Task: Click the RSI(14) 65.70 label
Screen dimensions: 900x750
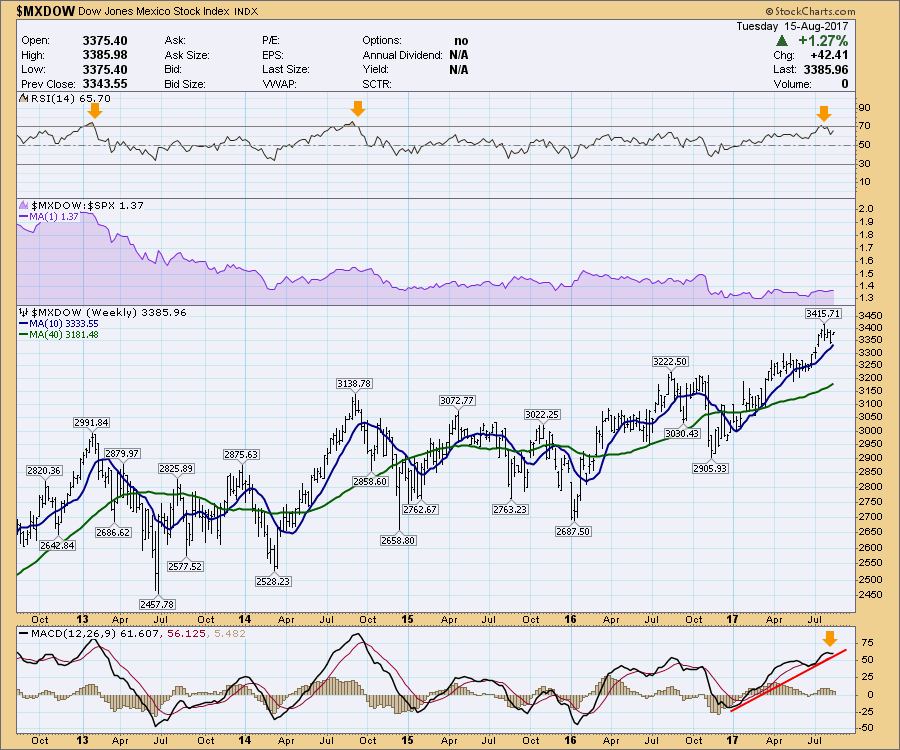Action: [71, 98]
